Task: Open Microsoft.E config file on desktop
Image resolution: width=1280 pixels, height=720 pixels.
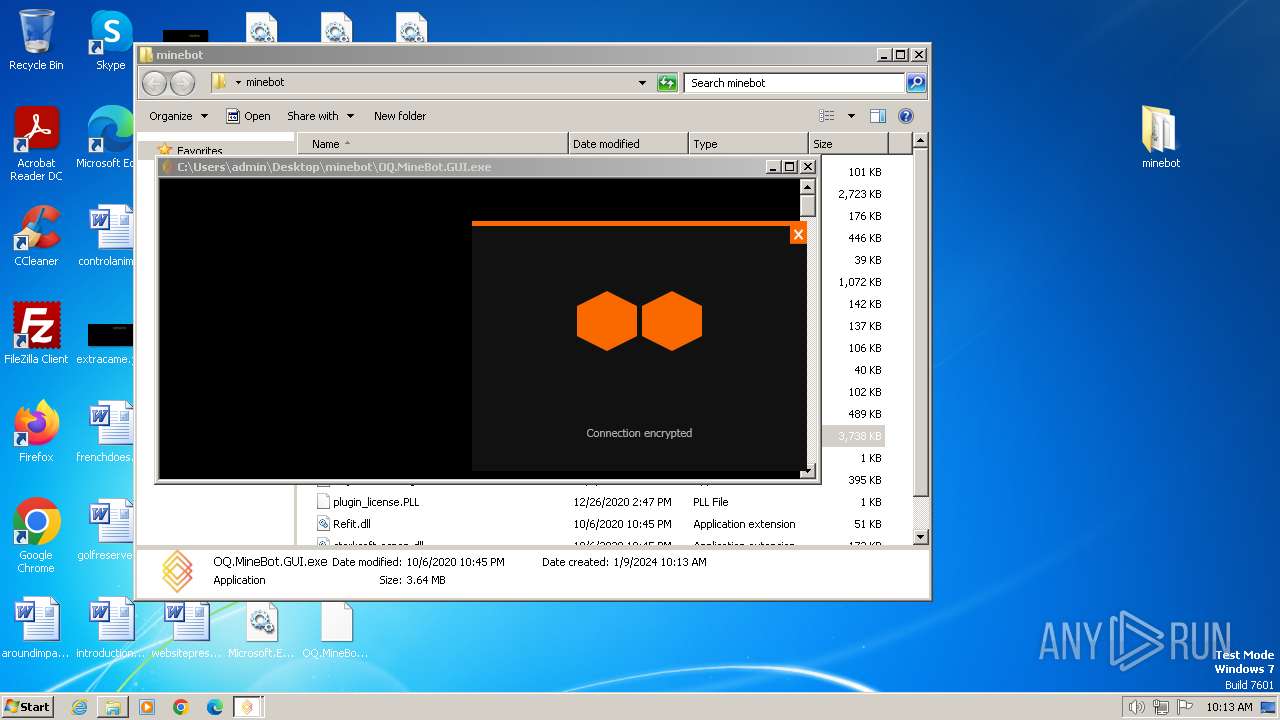Action: click(261, 628)
